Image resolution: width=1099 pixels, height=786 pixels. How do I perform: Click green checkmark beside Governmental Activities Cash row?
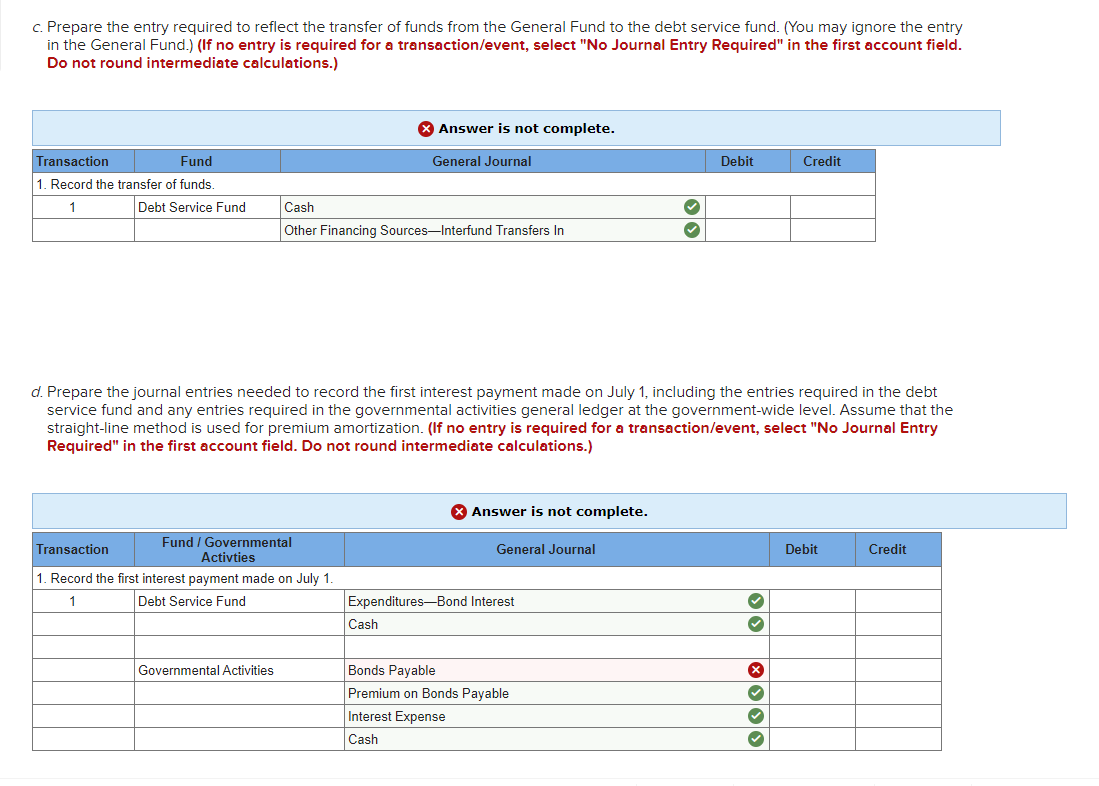pos(756,739)
